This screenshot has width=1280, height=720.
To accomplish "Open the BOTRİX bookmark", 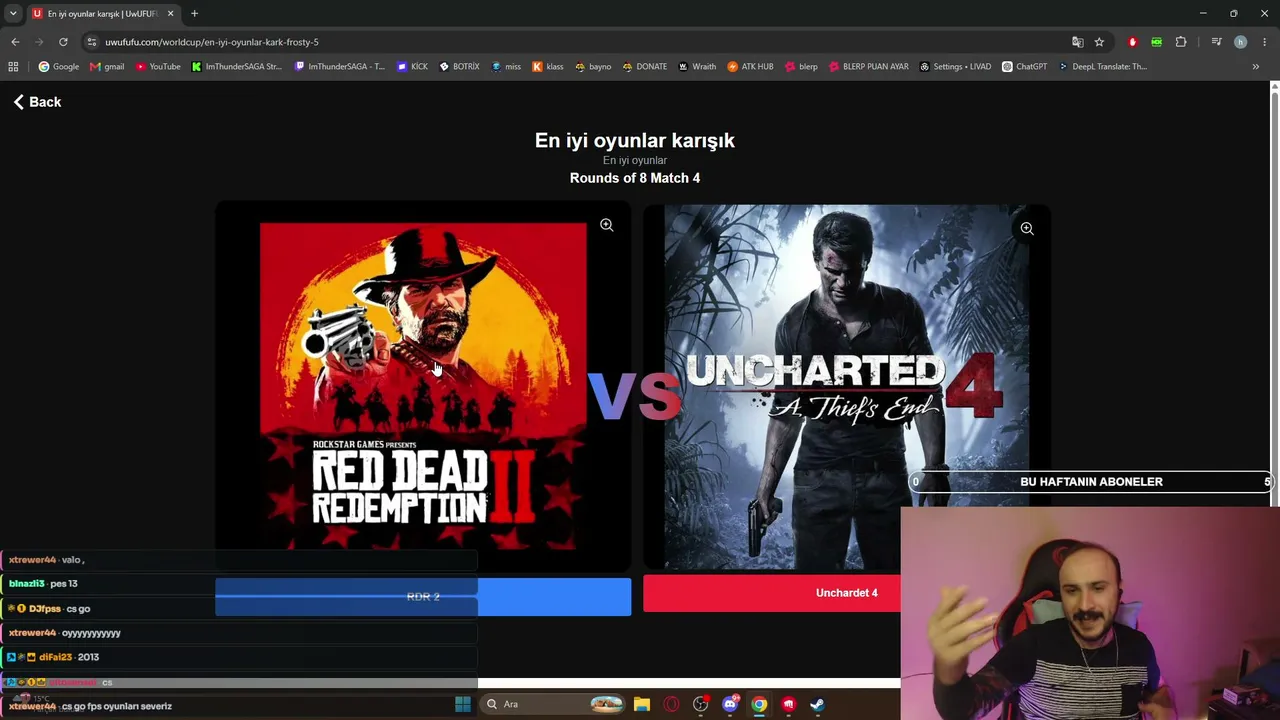I will coord(460,67).
